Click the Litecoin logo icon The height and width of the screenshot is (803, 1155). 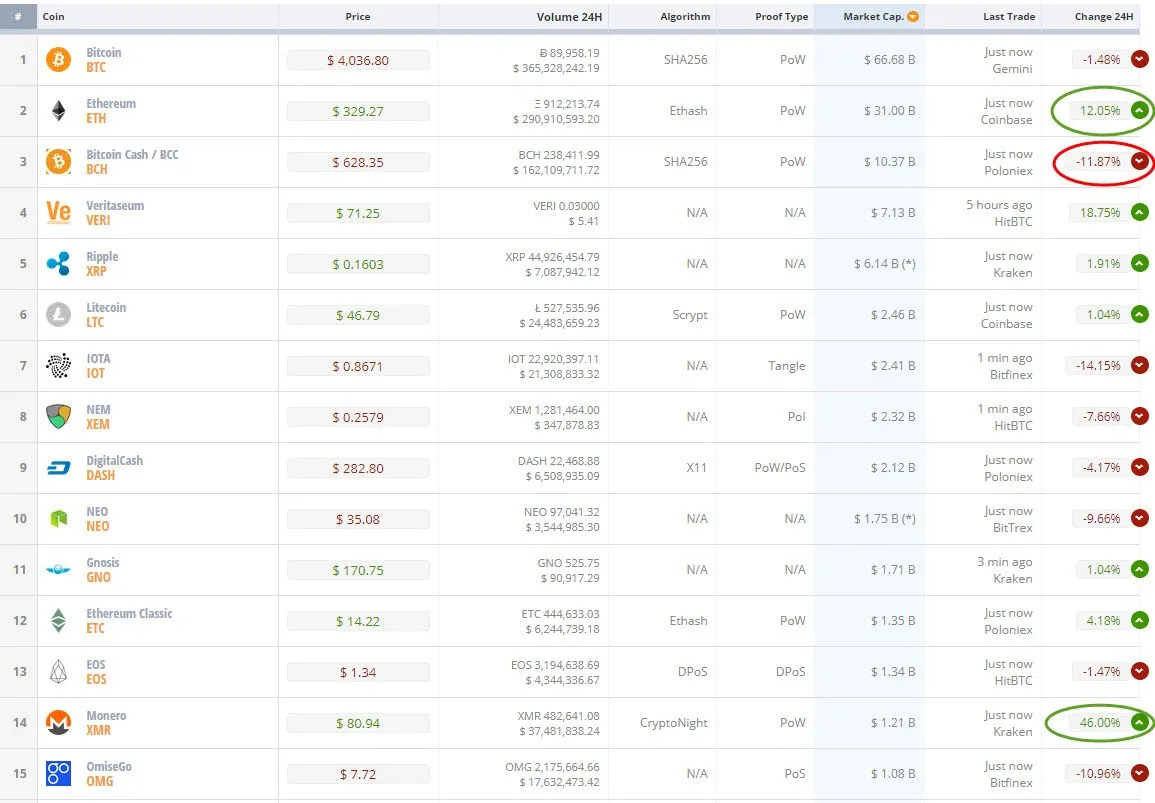point(58,315)
